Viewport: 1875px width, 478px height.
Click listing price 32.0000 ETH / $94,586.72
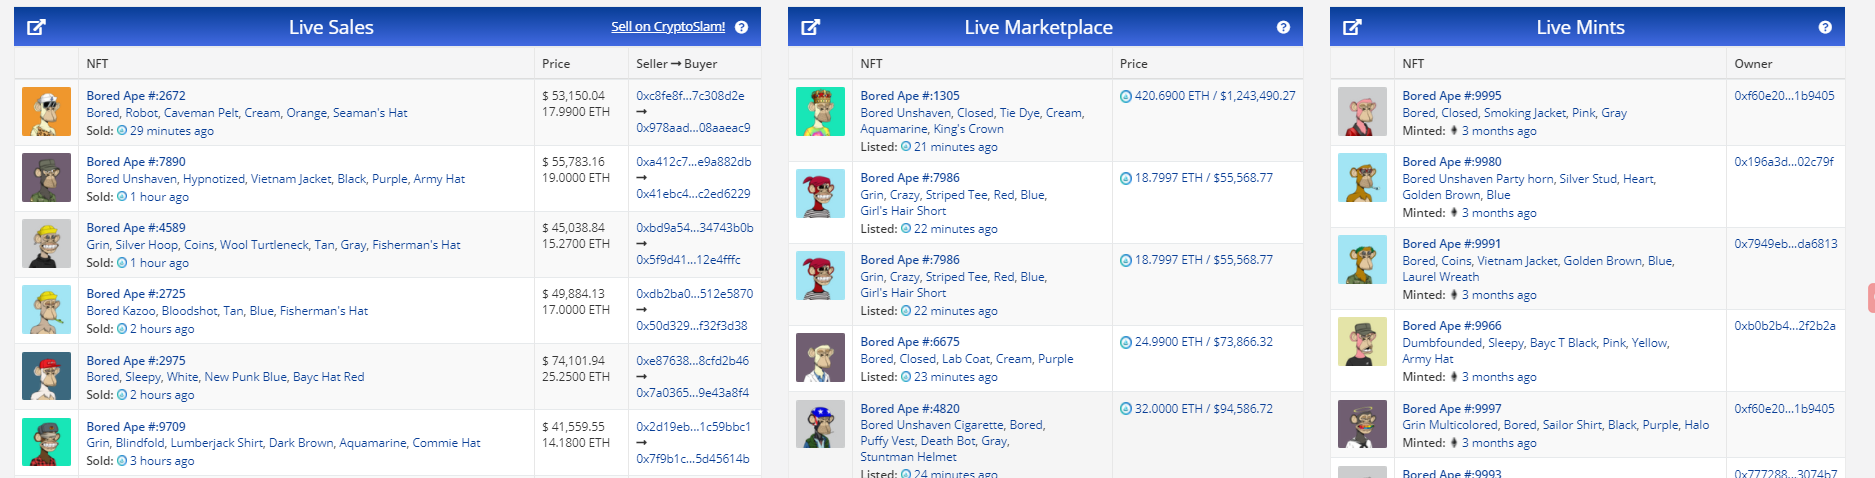[1196, 409]
